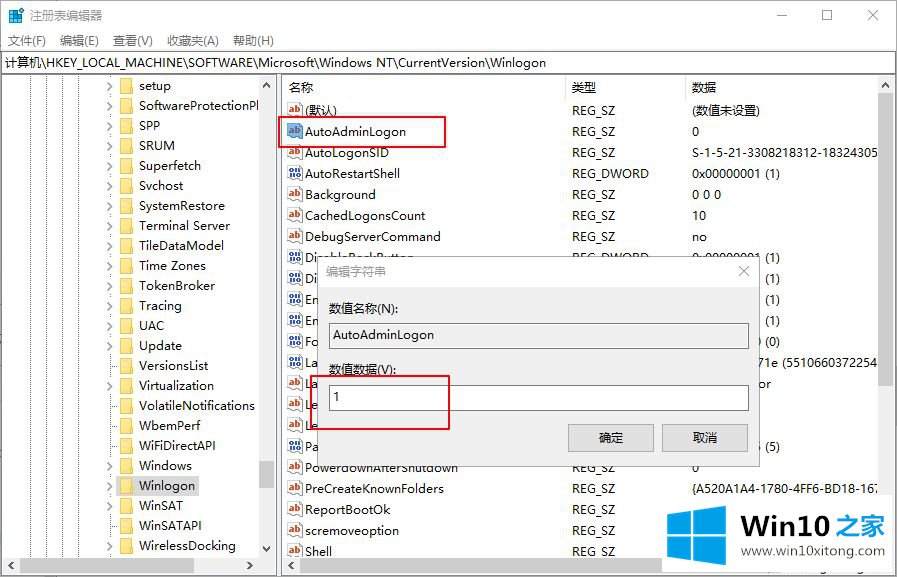Click the folder icon of the SPP key

(x=126, y=126)
